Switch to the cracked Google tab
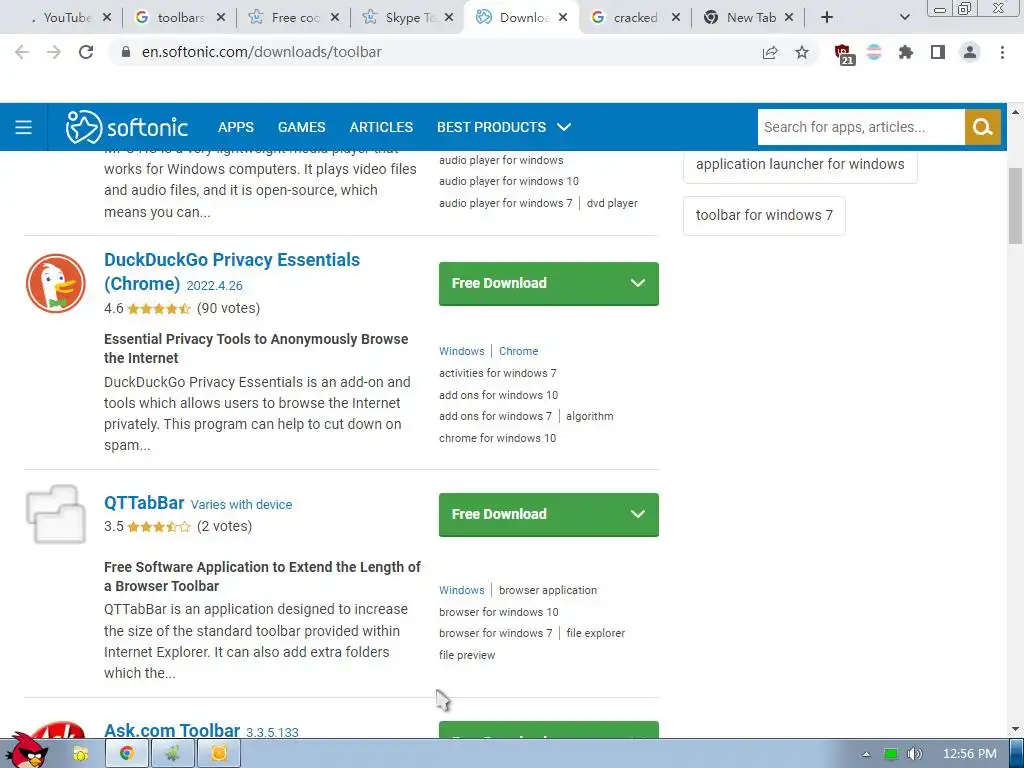Image resolution: width=1024 pixels, height=768 pixels. (x=635, y=18)
